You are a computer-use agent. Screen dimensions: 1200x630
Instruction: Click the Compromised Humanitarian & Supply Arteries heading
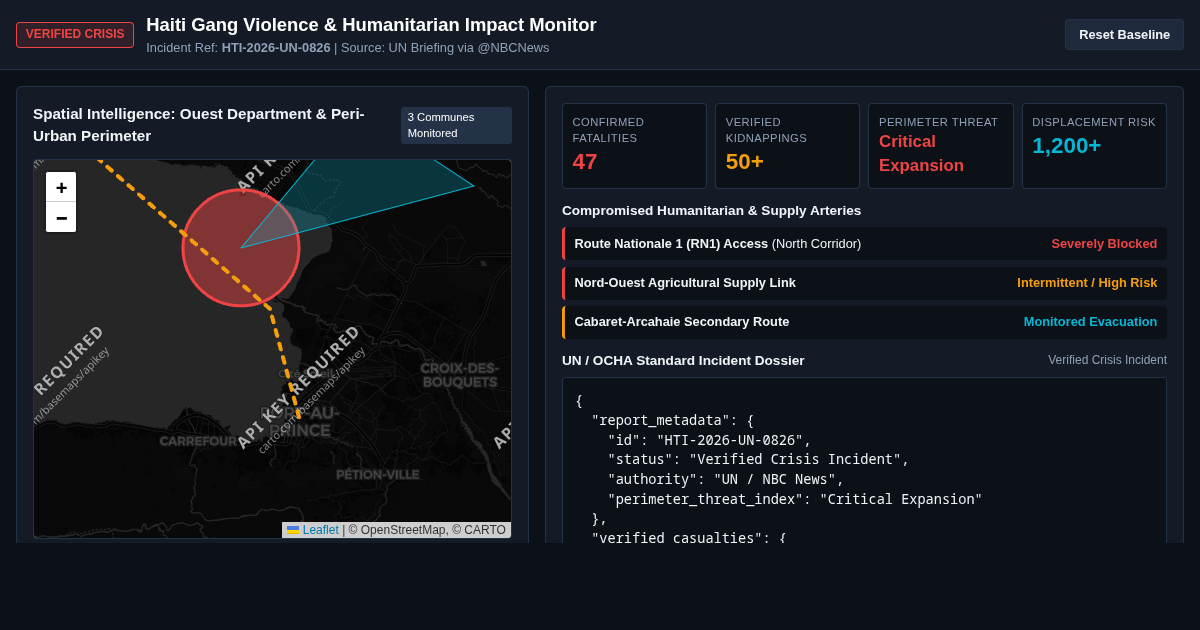pos(711,210)
